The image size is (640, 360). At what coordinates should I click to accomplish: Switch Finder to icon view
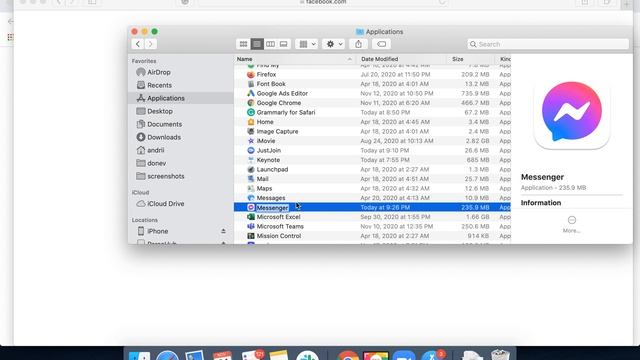click(x=243, y=44)
